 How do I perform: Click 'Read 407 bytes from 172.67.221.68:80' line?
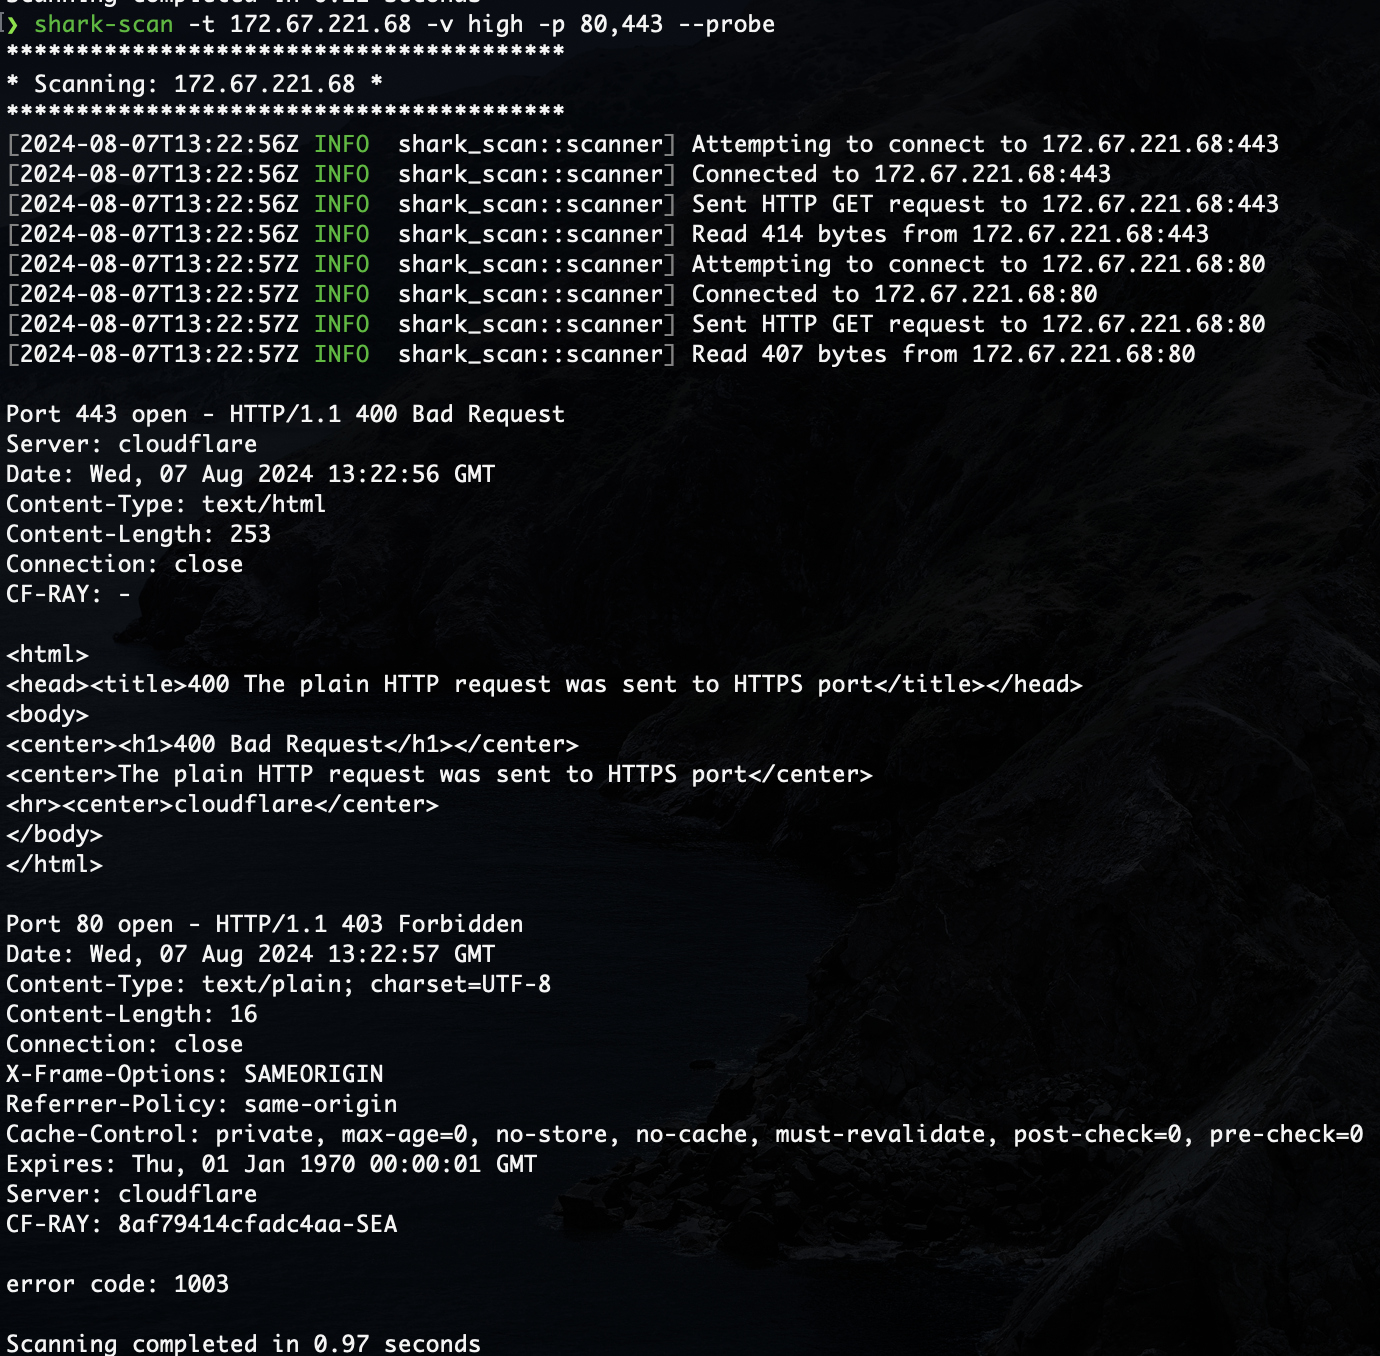943,354
